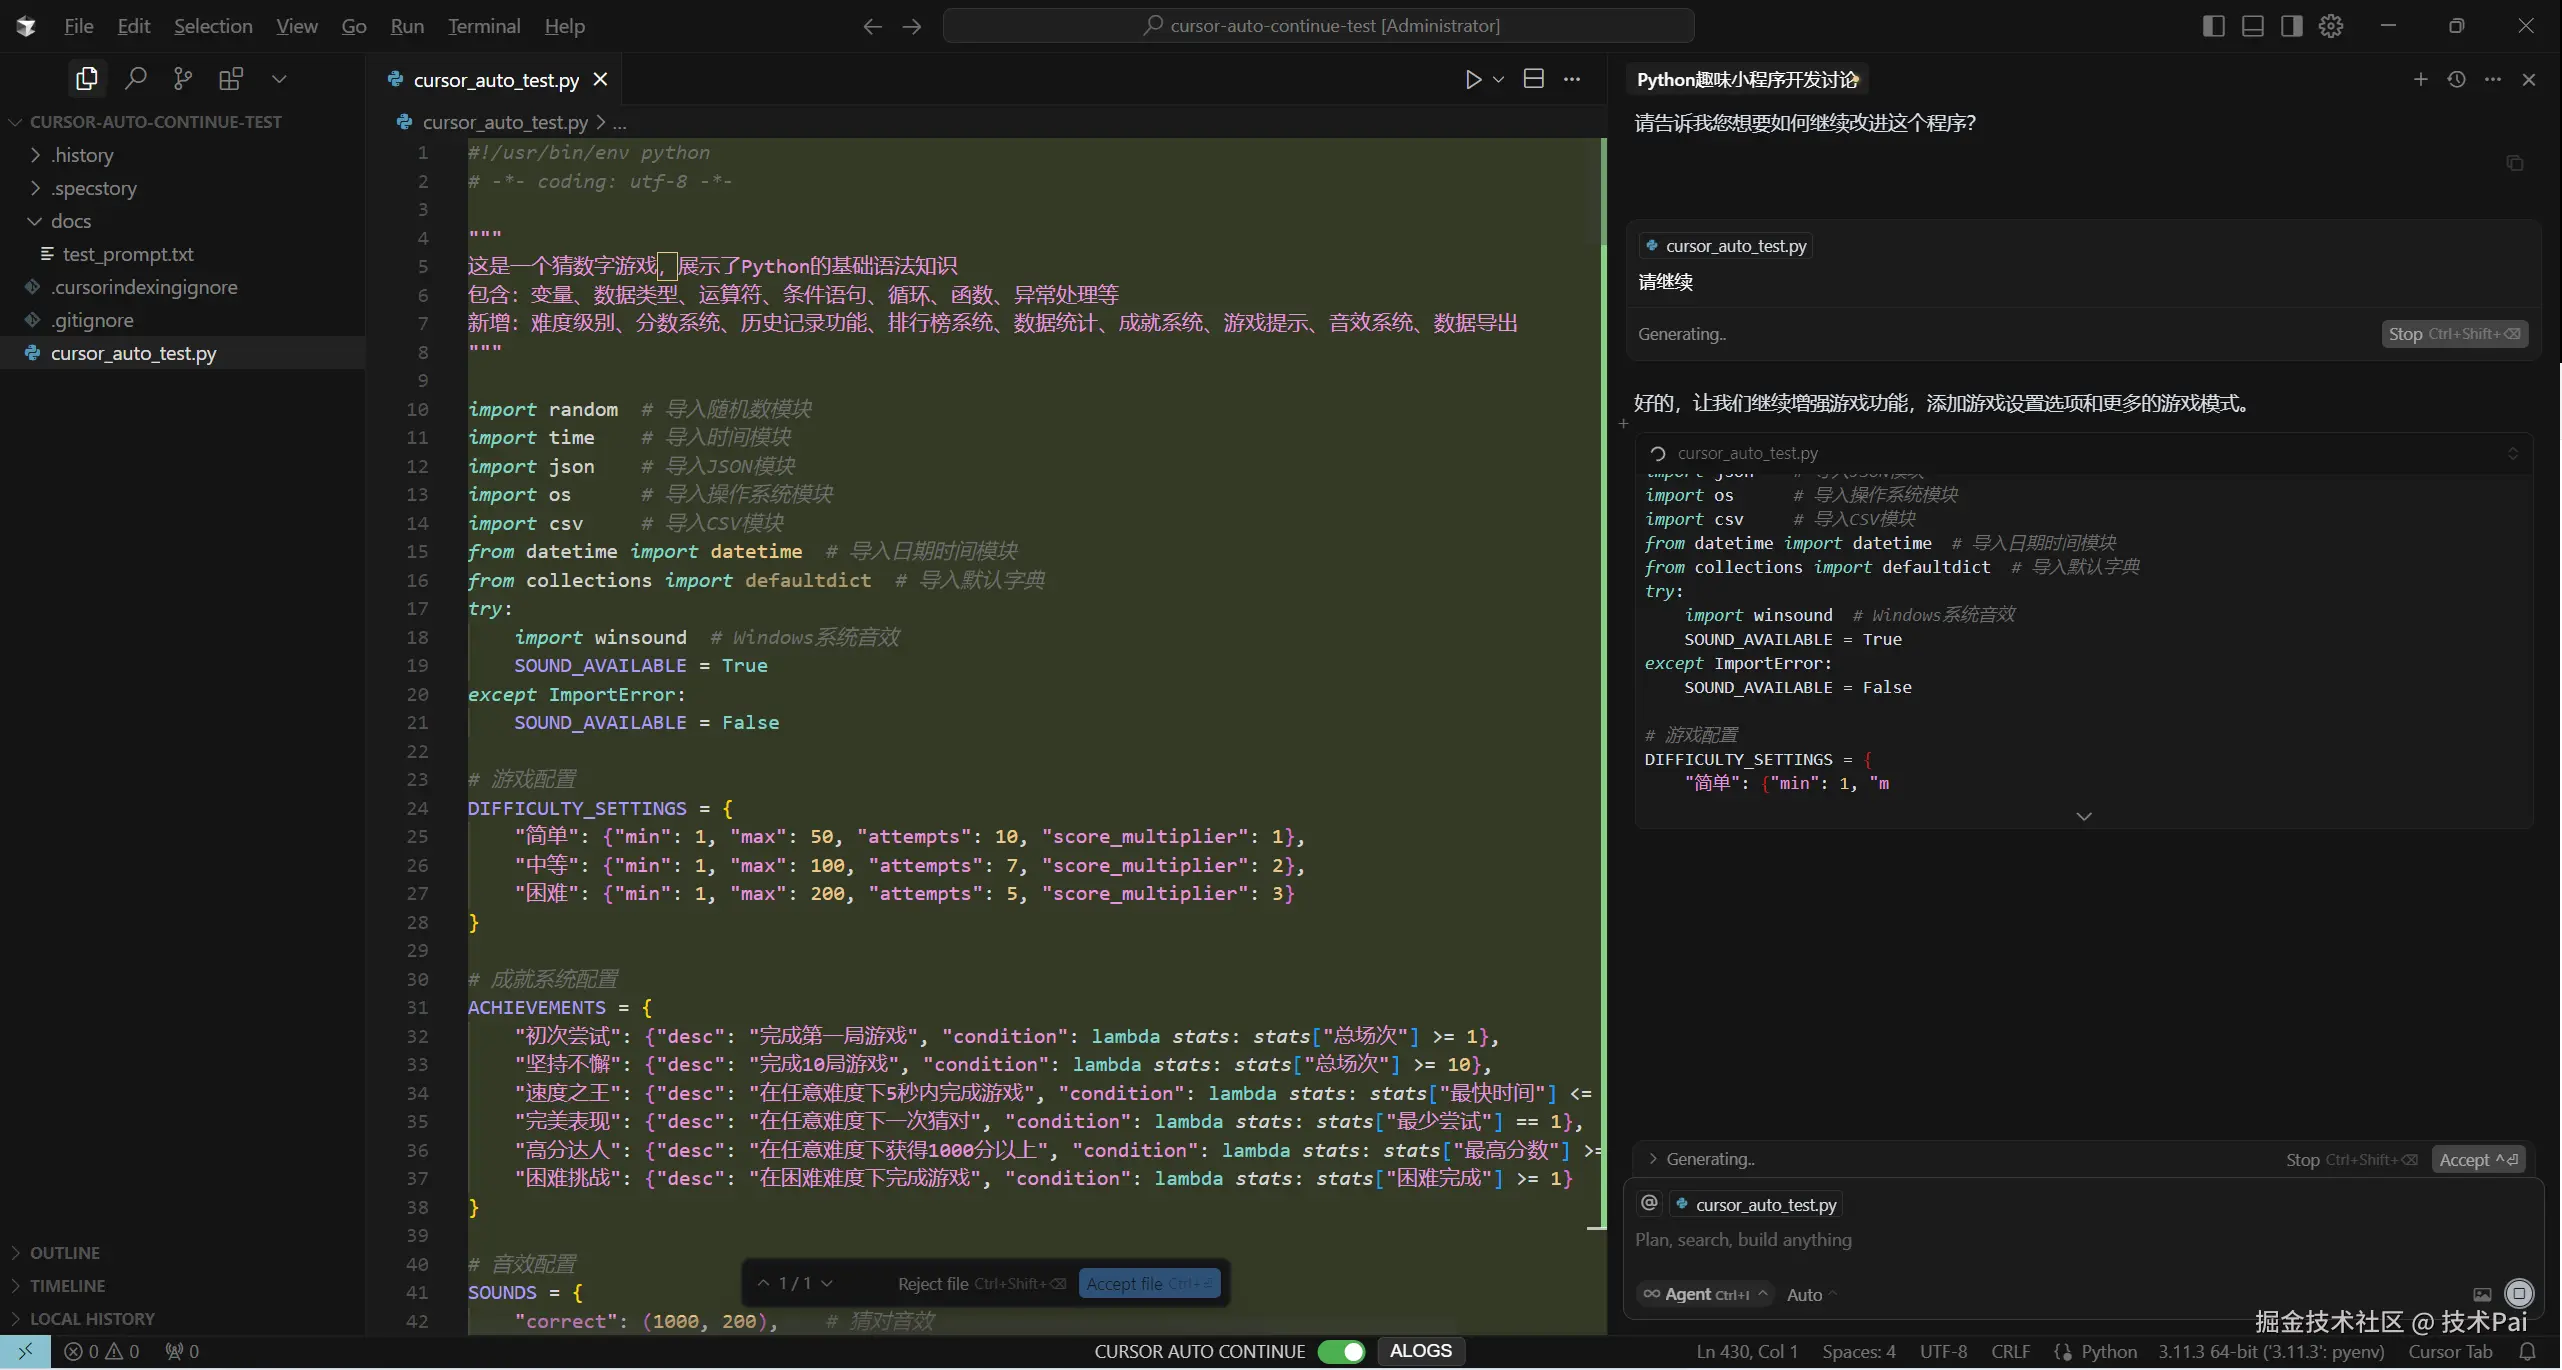The width and height of the screenshot is (2562, 1370).
Task: Open Cursor settings gear icon
Action: pos(2331,26)
